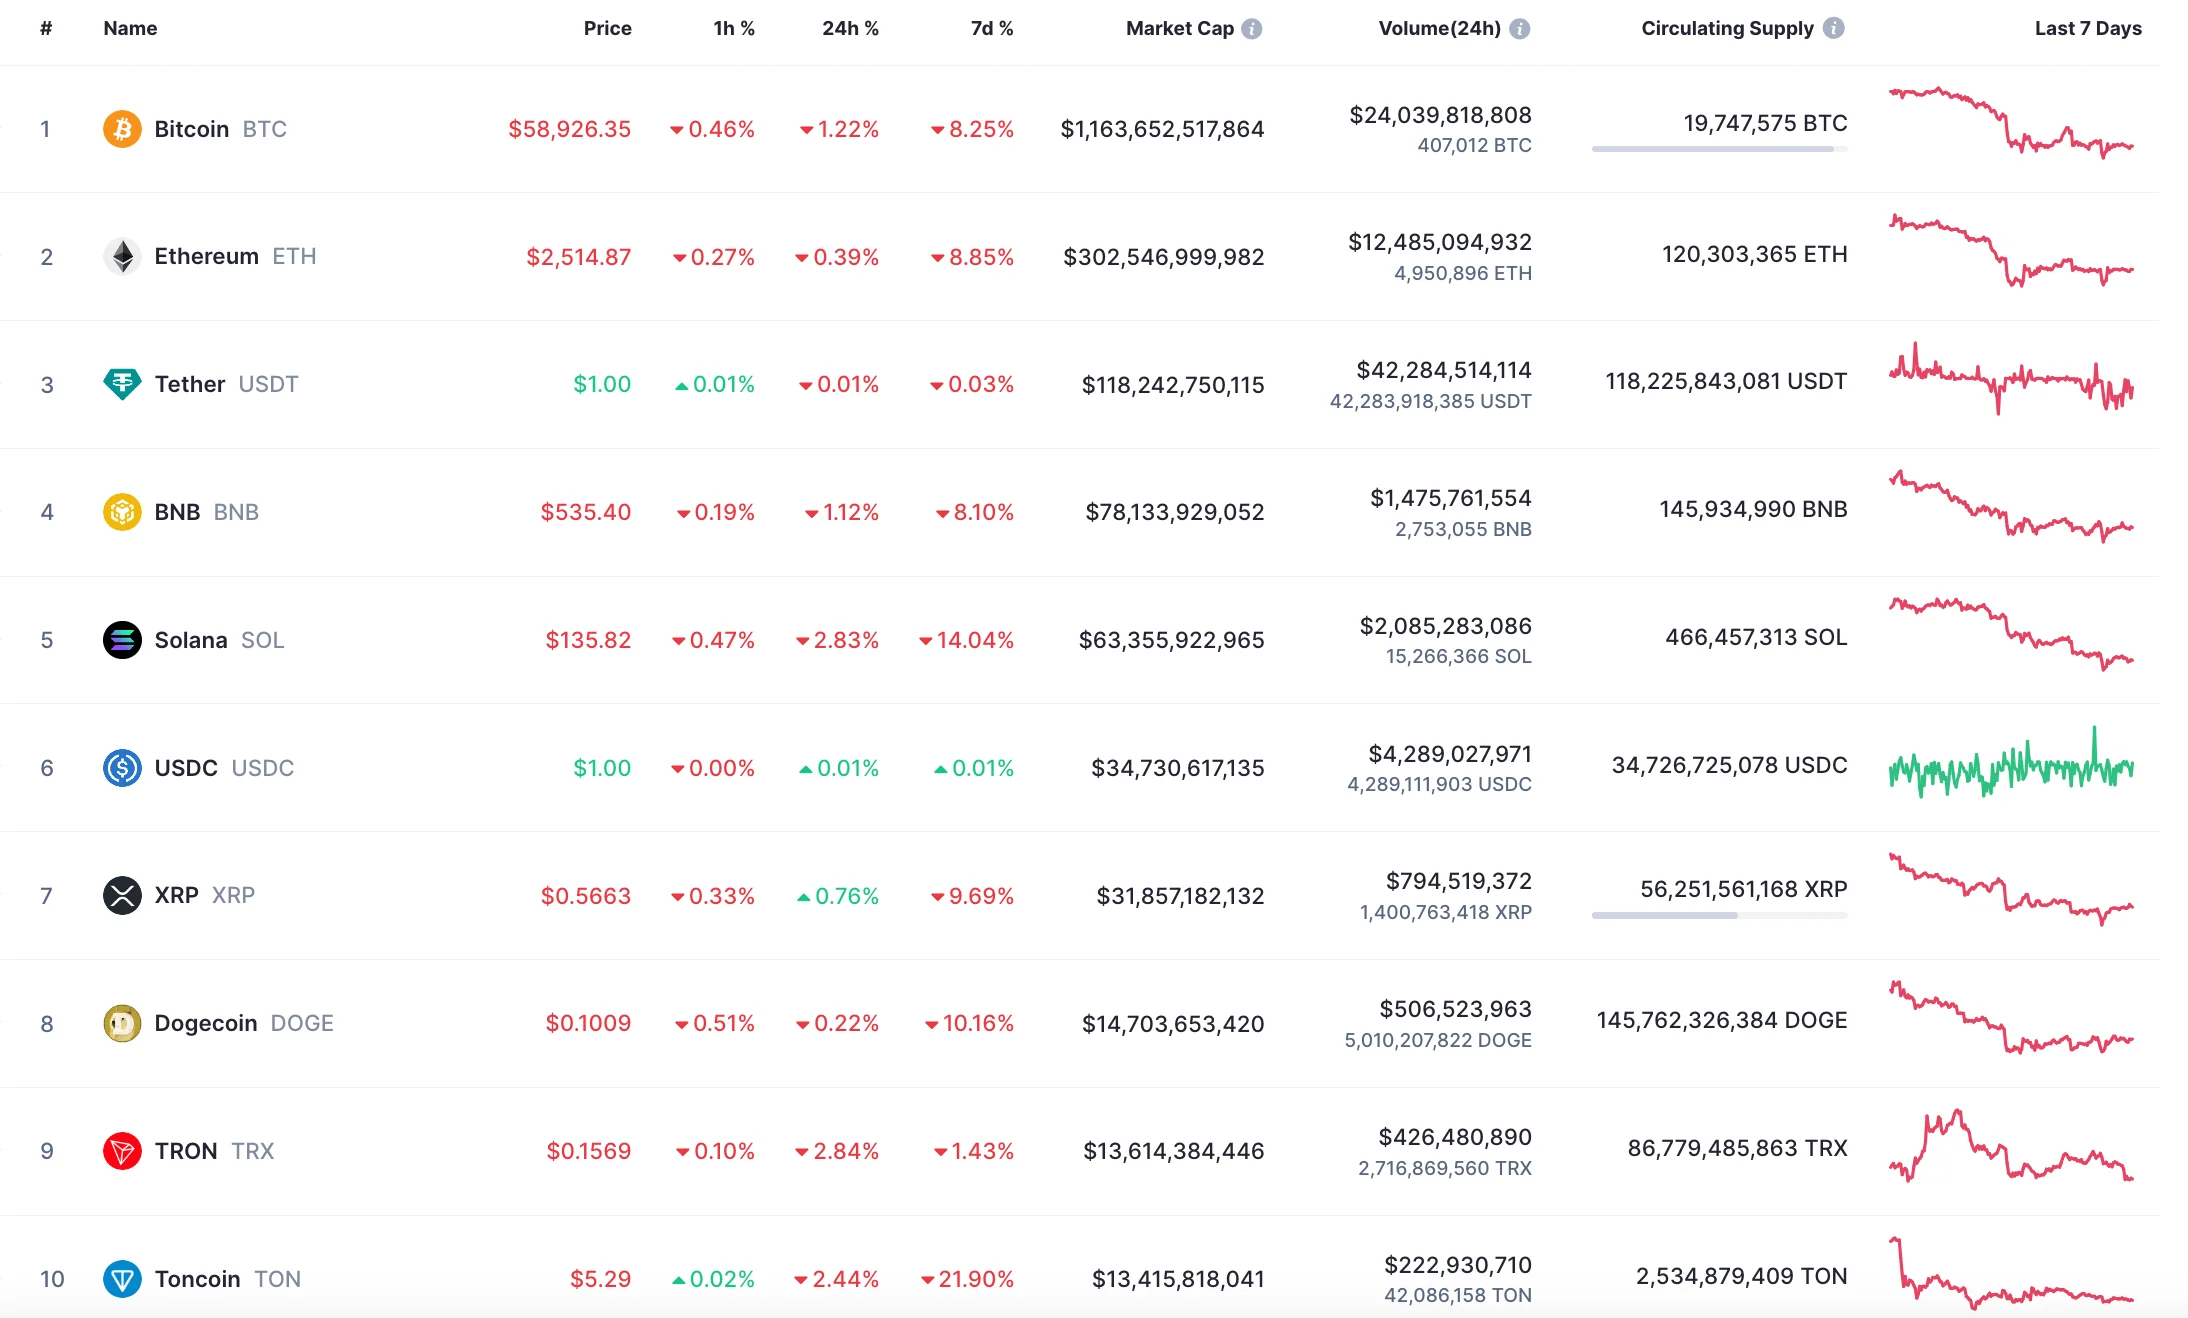Click the XRP logo icon

tap(122, 895)
